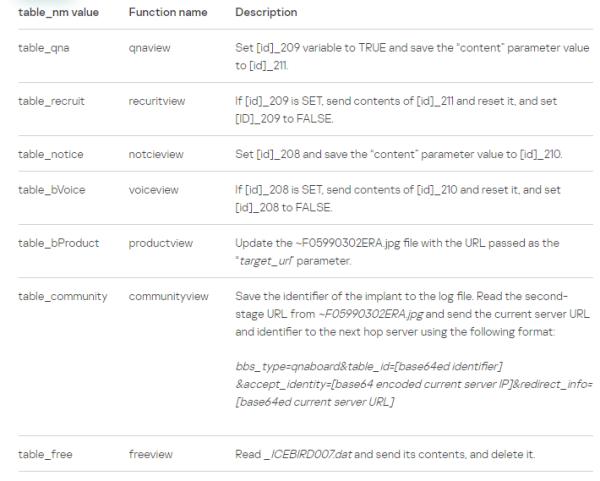This screenshot has height=481, width=600.
Task: Select the table_community cell
Action: pos(63,297)
